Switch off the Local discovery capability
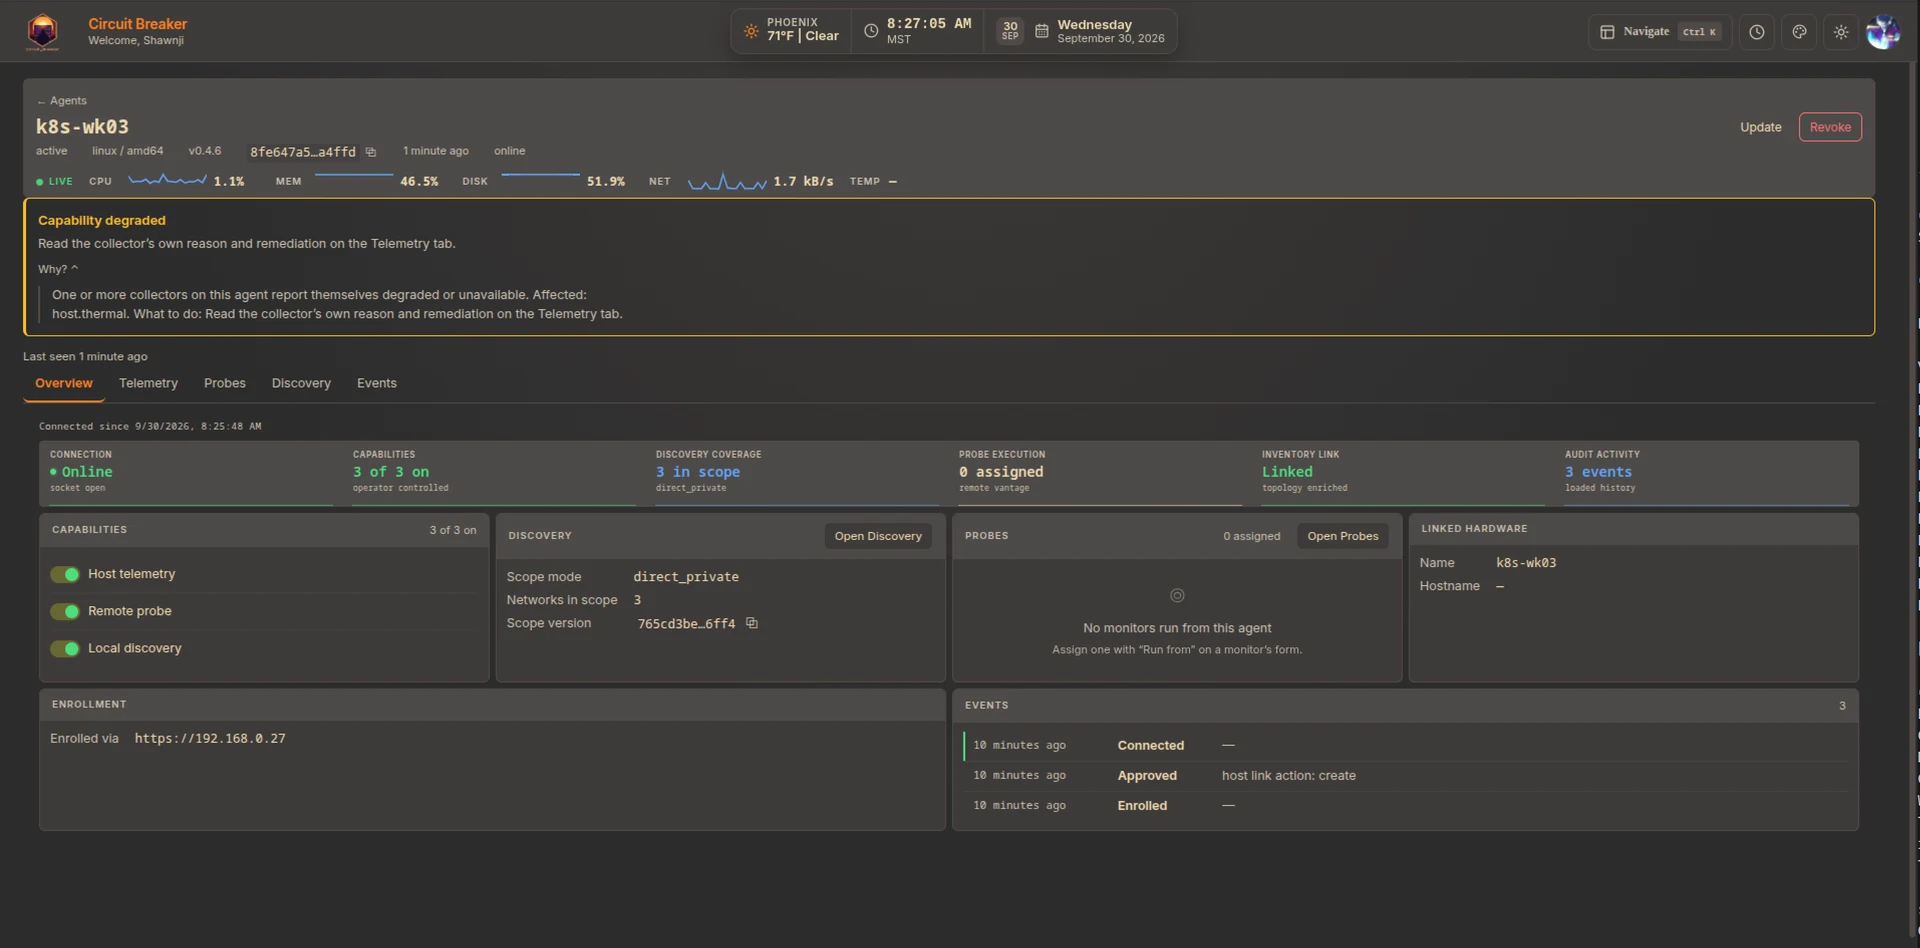This screenshot has height=948, width=1920. 65,649
